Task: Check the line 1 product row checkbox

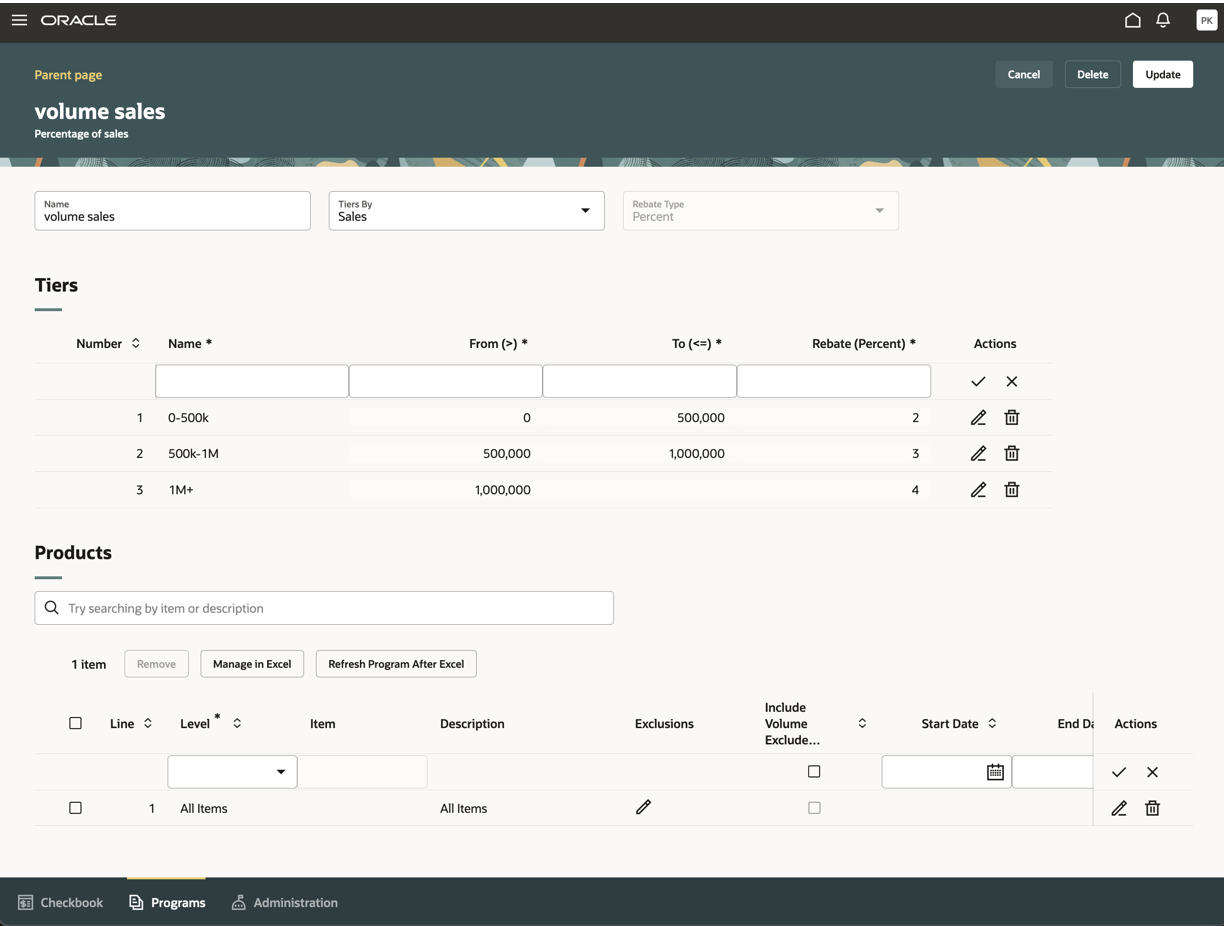Action: coord(75,807)
